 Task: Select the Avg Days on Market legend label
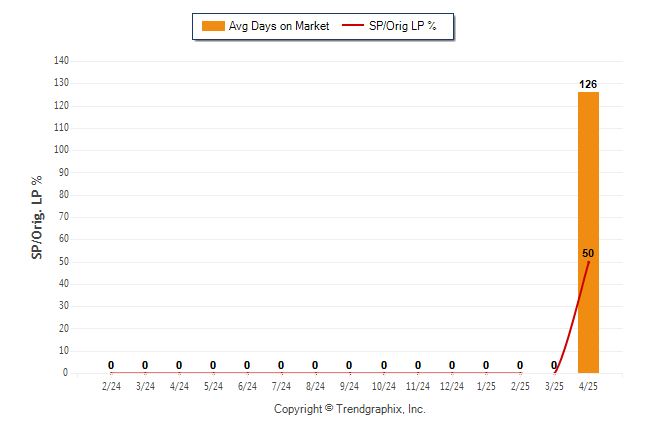pyautogui.click(x=279, y=26)
